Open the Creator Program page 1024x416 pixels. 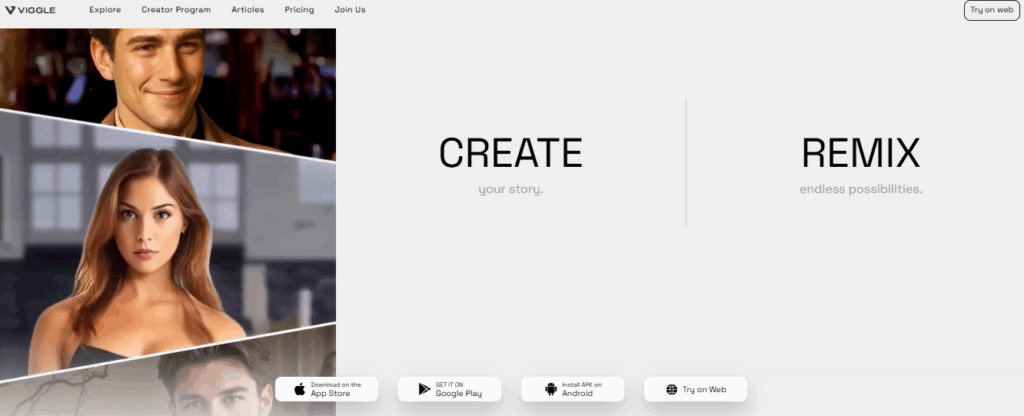[176, 10]
